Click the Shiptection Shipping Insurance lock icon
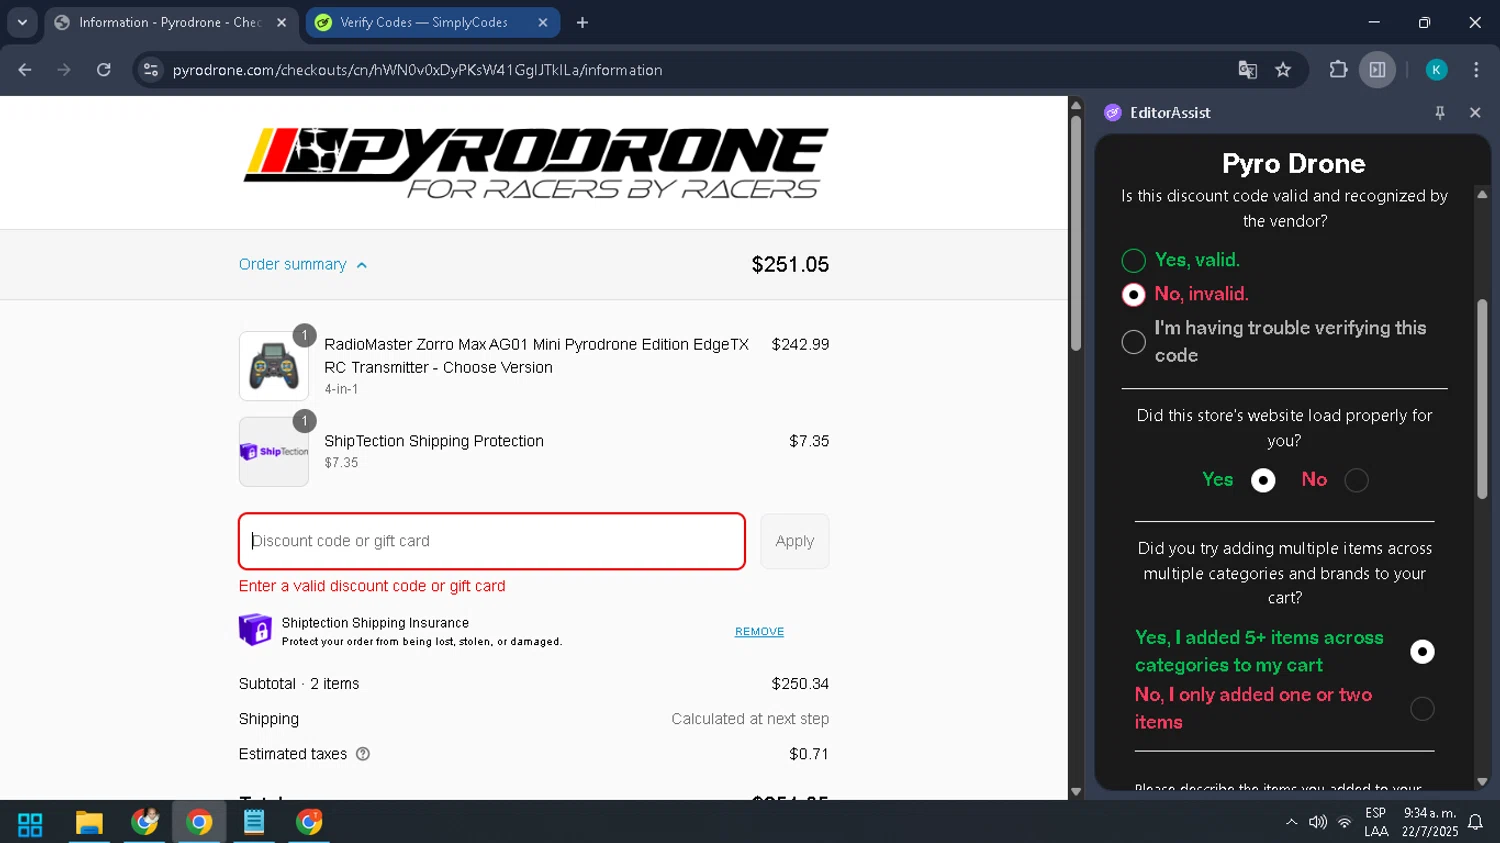The width and height of the screenshot is (1500, 843). 255,630
